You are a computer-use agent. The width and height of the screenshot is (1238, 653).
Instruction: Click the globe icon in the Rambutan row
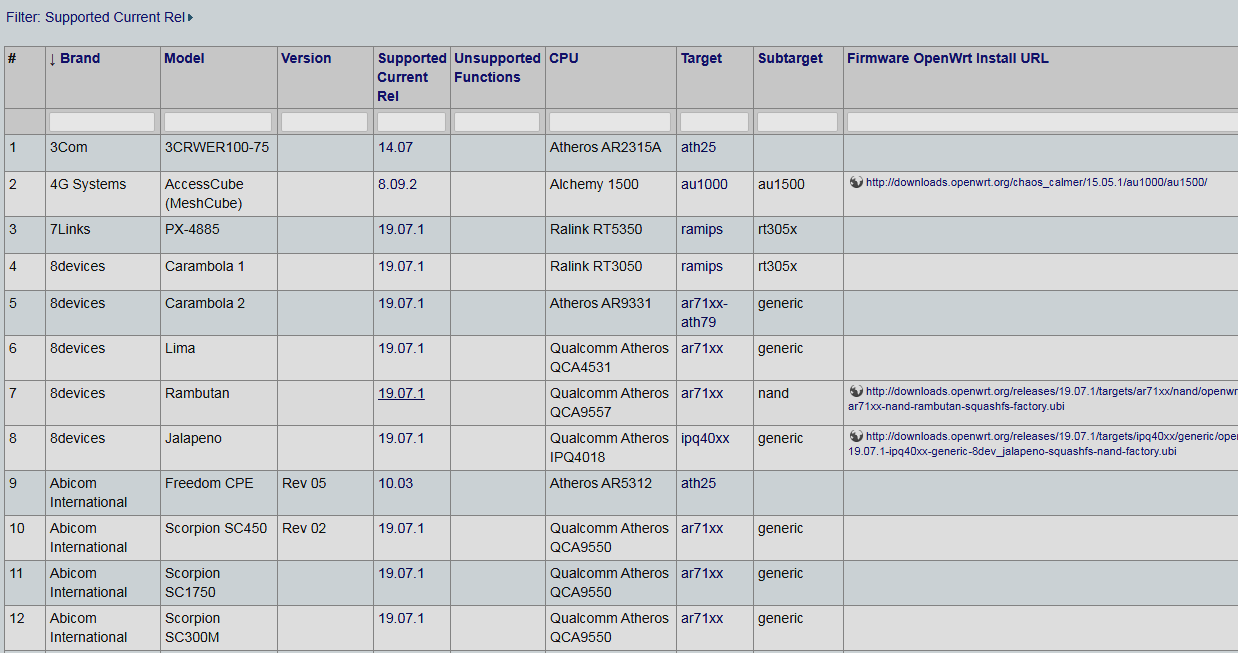(x=856, y=391)
